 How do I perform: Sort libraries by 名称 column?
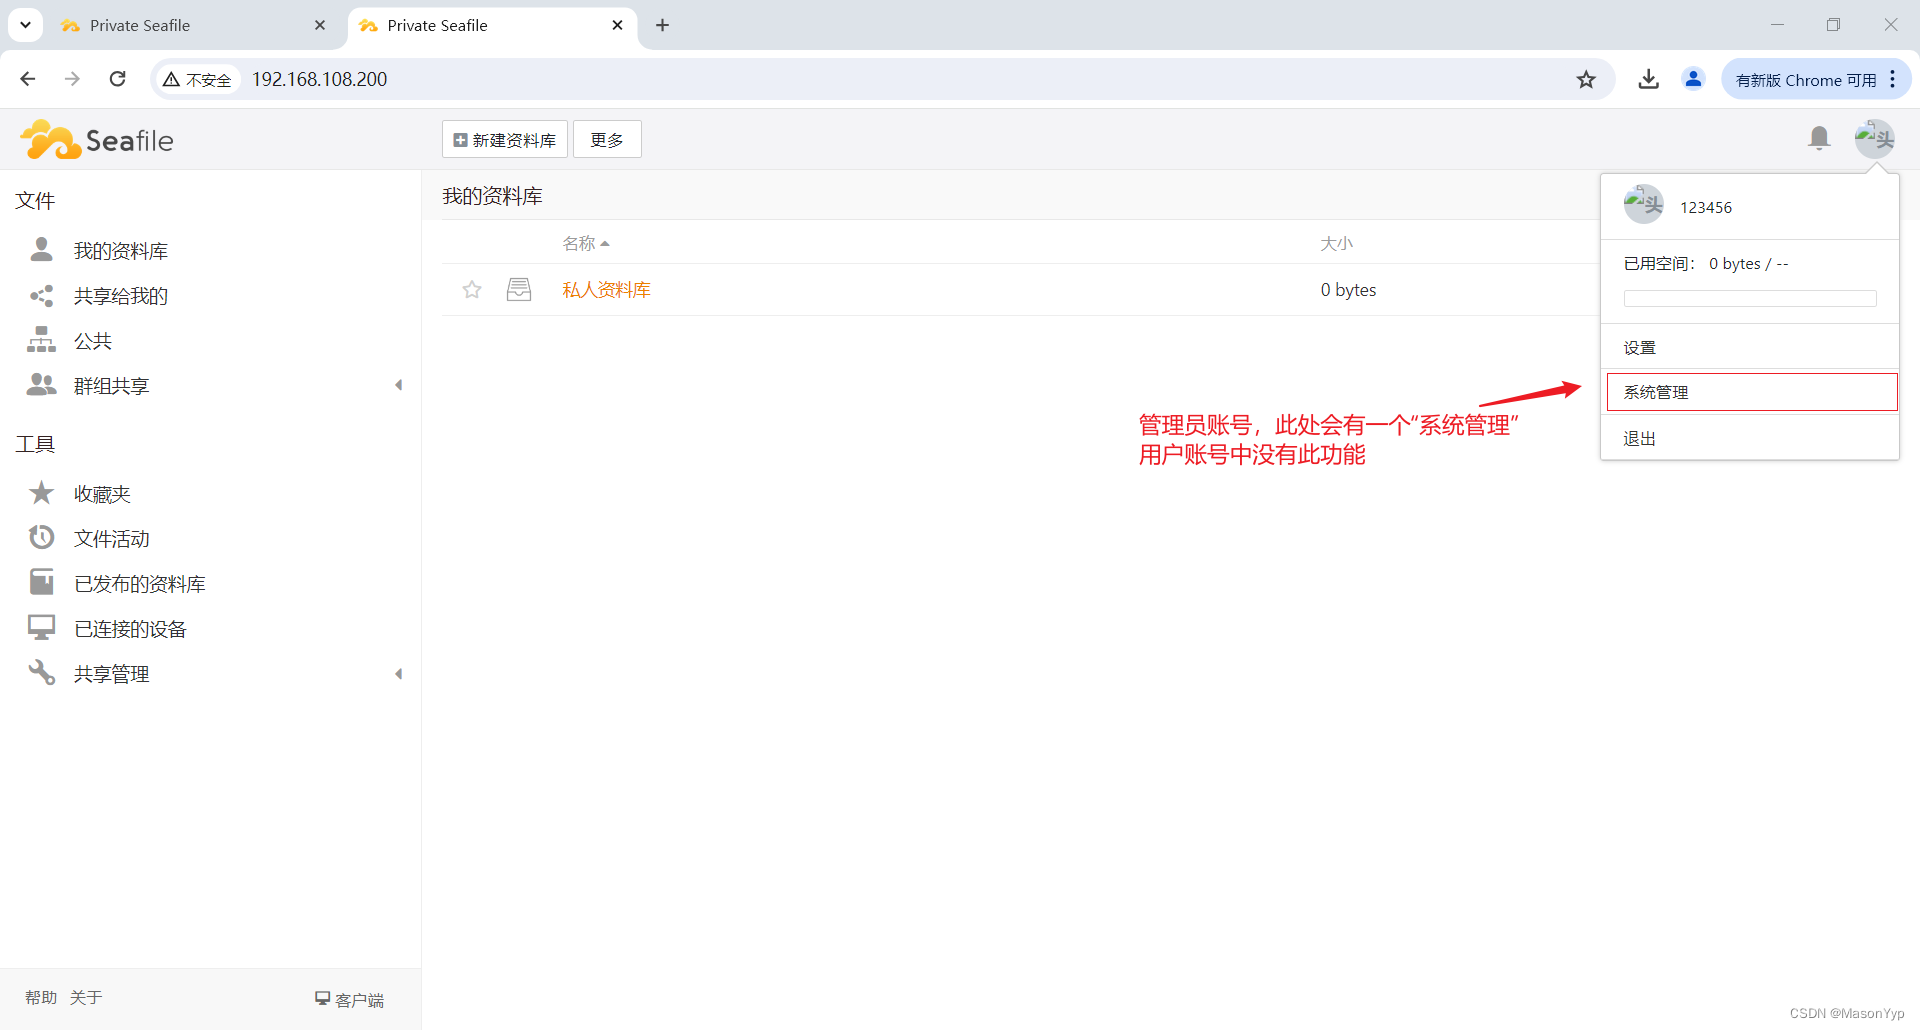click(586, 243)
